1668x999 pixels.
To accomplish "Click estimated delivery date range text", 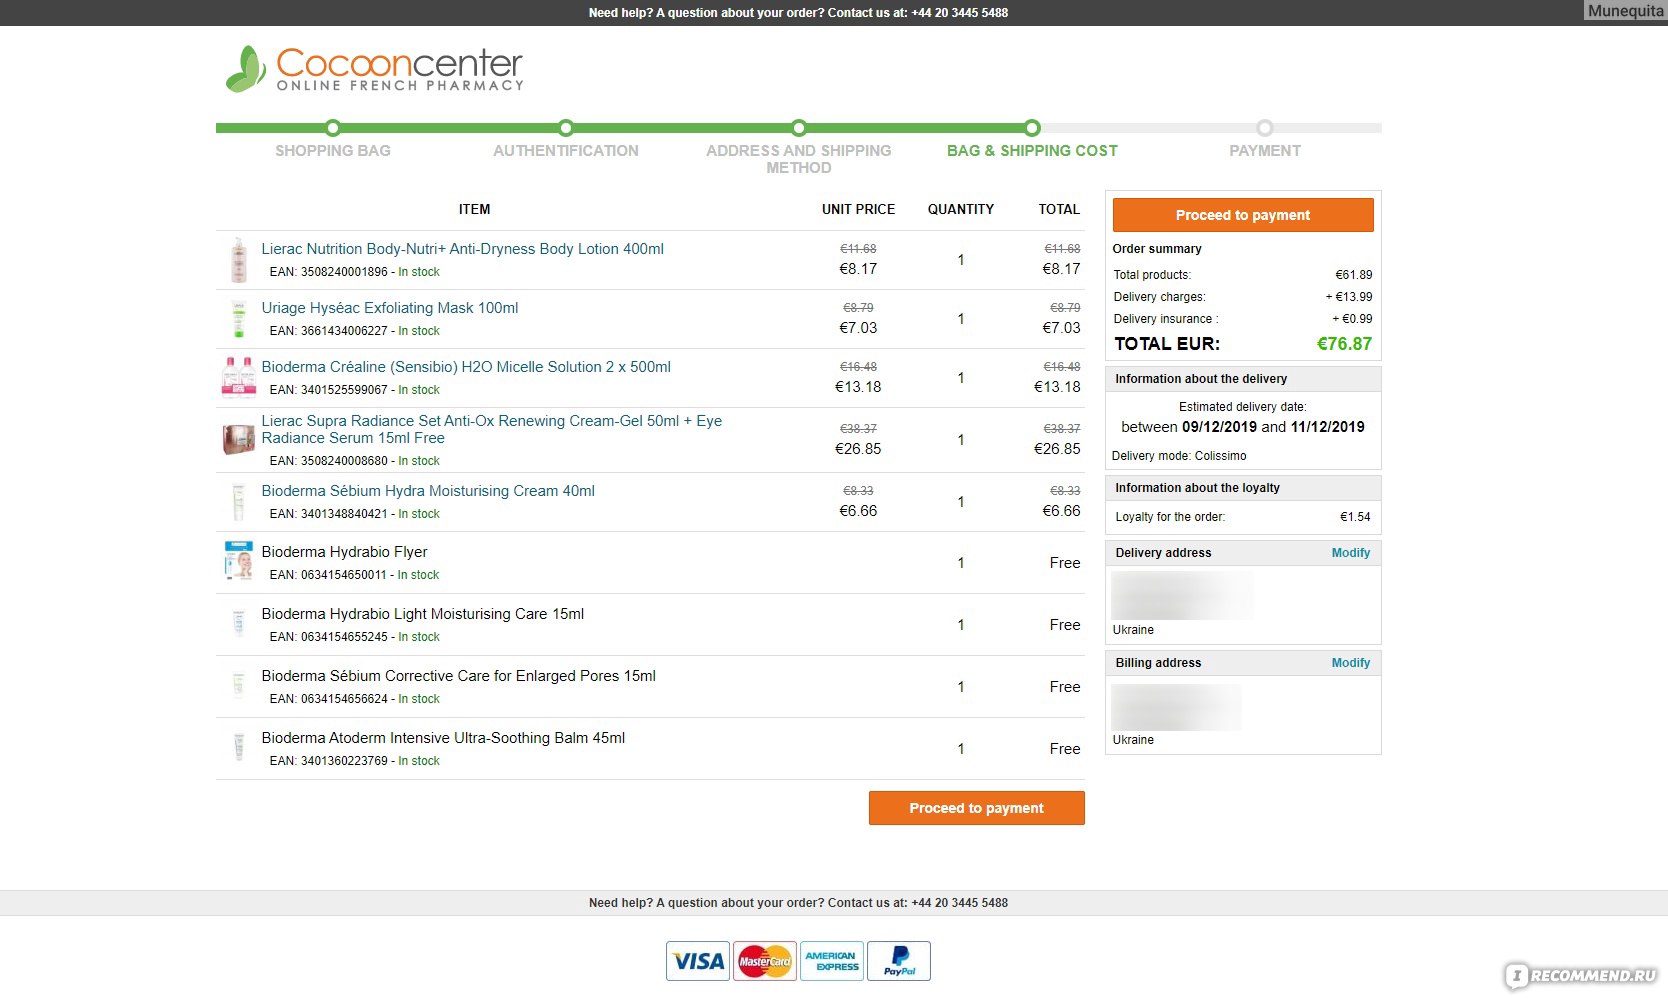I will pos(1243,427).
